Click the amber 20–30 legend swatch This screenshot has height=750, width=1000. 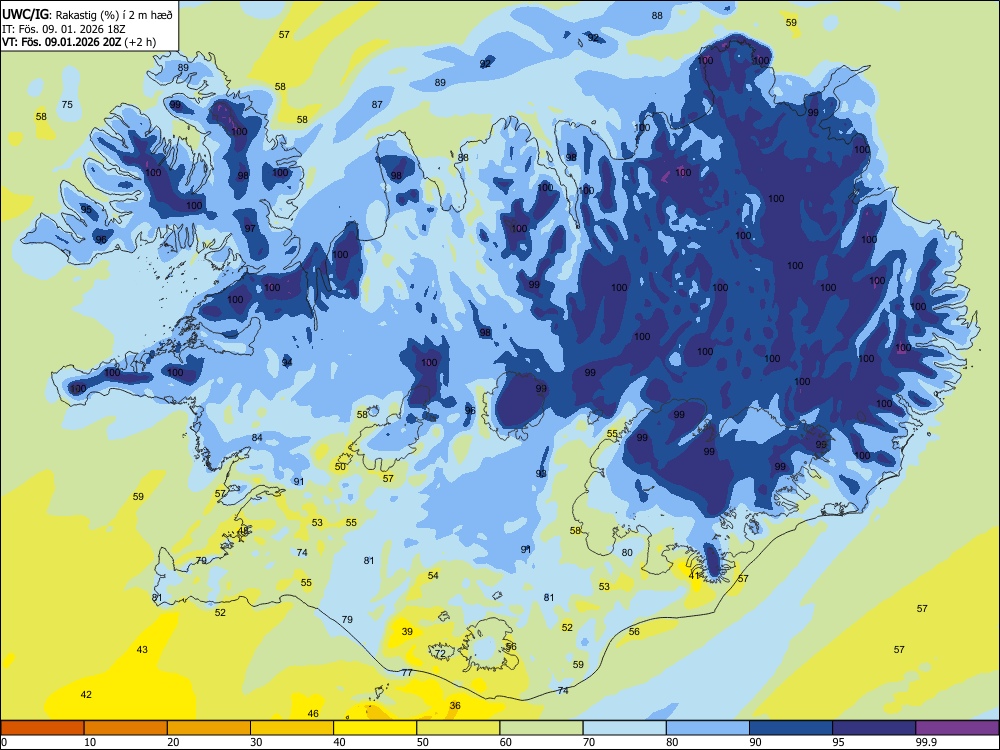(x=209, y=728)
